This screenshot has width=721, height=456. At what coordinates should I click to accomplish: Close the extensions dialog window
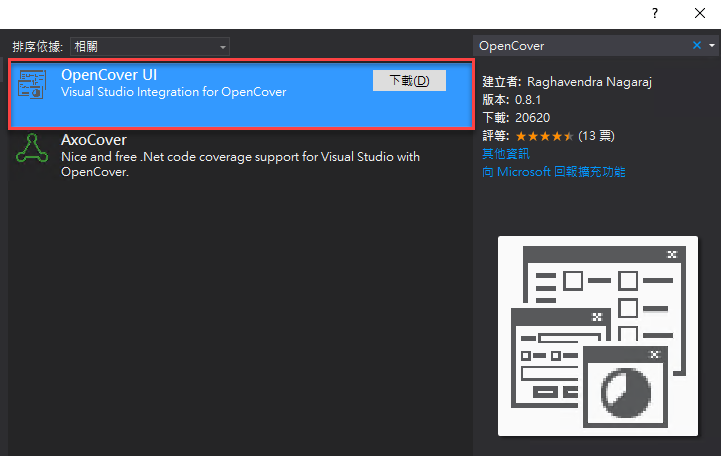point(700,13)
